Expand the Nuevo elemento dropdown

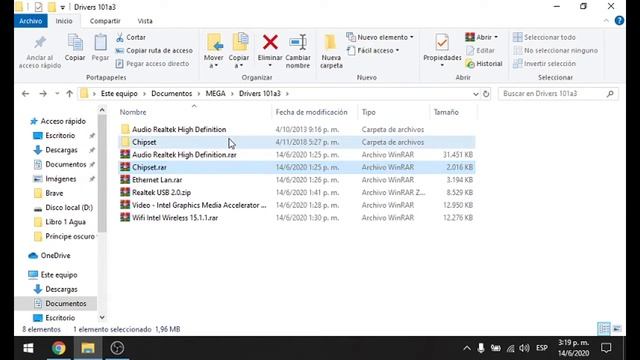click(x=380, y=37)
